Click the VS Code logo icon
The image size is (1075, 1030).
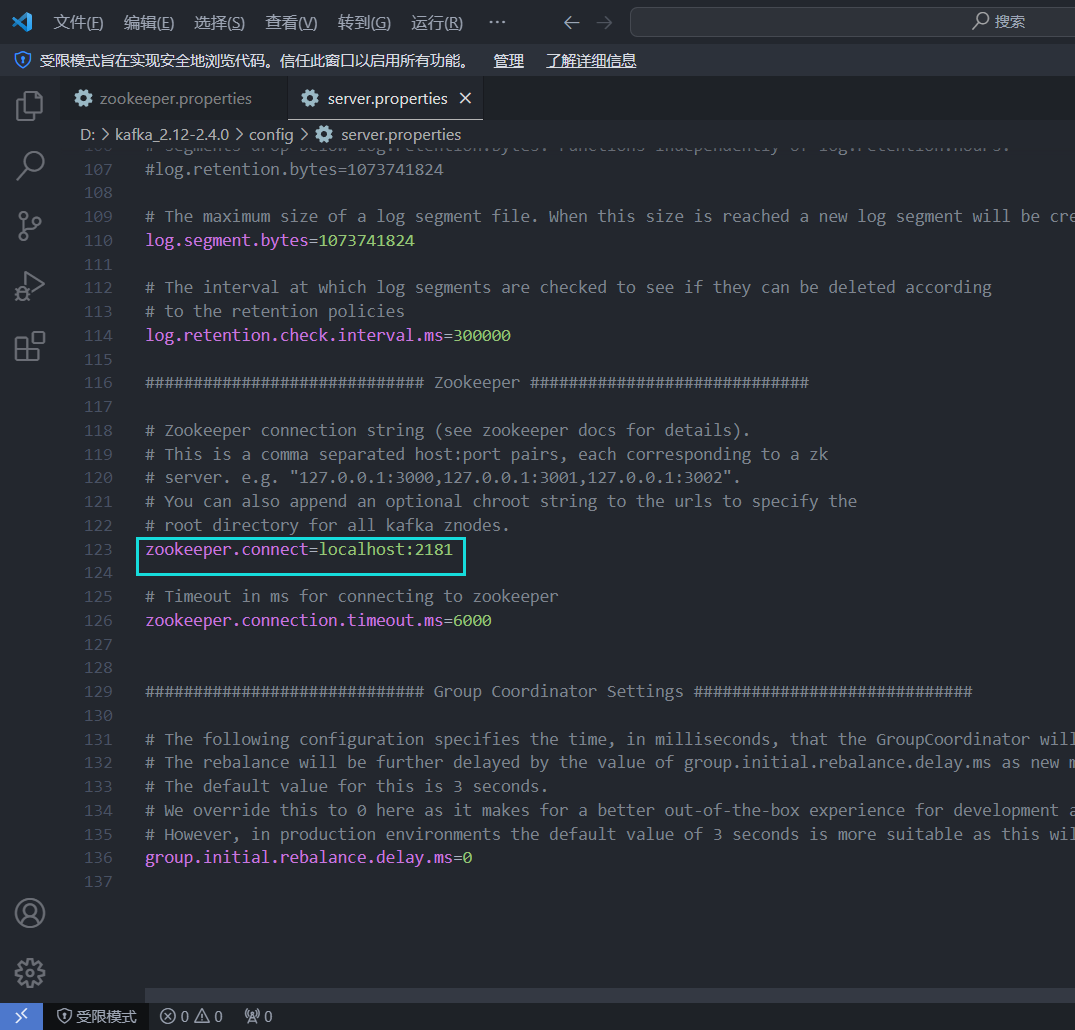coord(22,22)
